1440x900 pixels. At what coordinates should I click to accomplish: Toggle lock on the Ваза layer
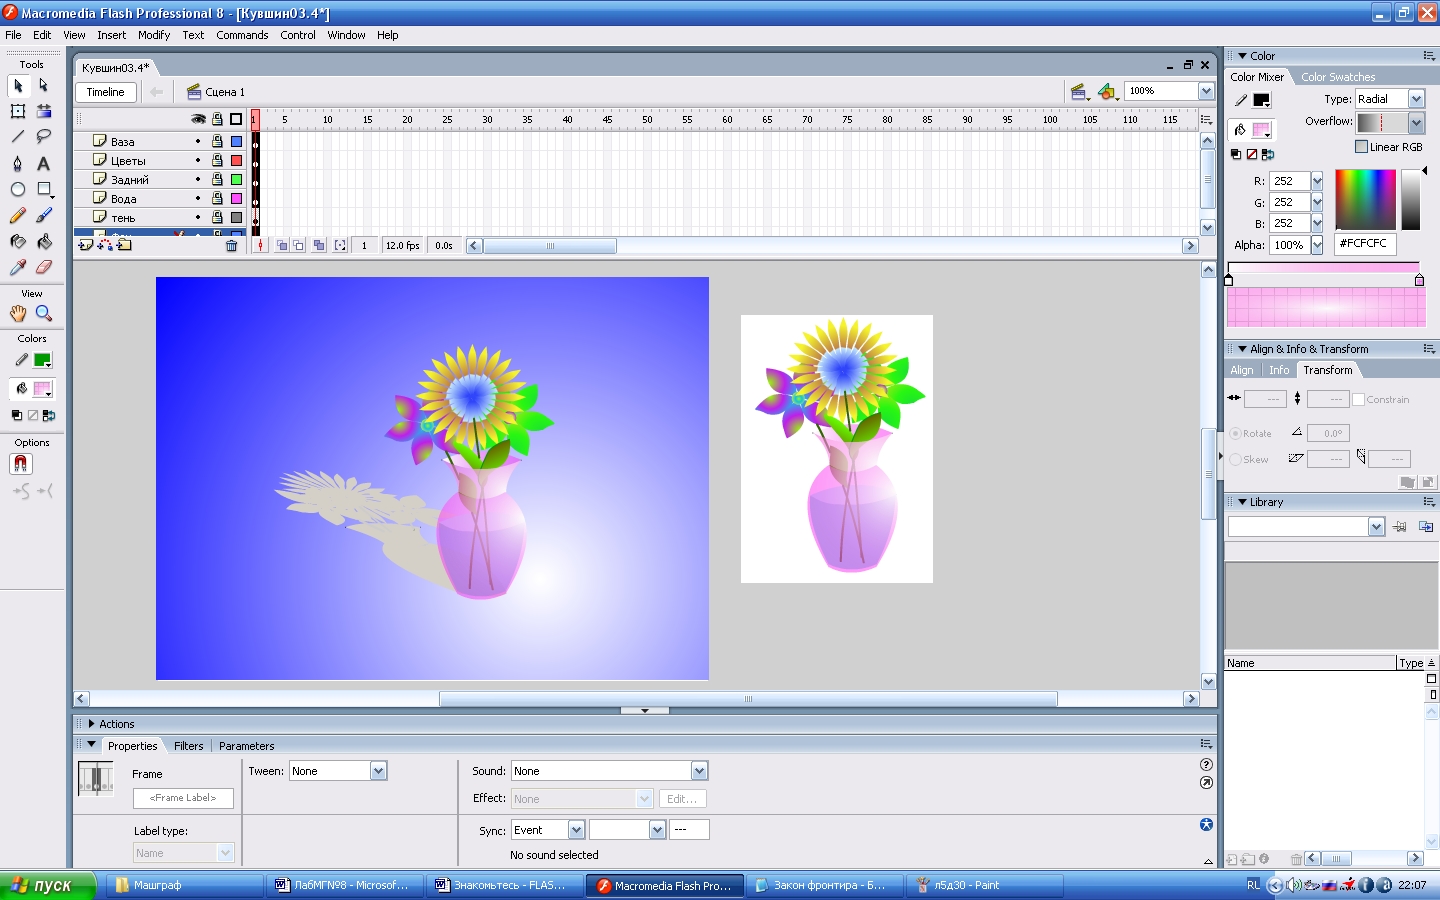coord(217,142)
